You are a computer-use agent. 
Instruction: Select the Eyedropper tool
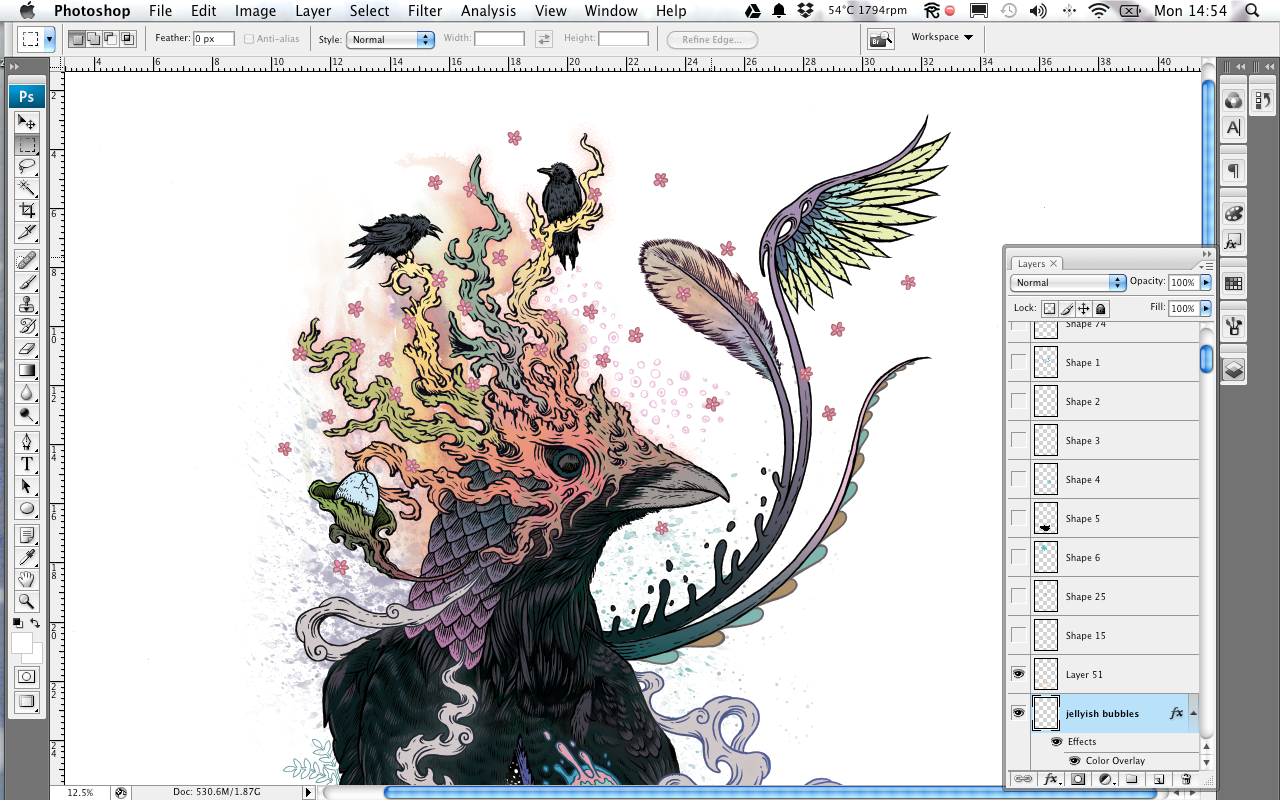coord(27,557)
